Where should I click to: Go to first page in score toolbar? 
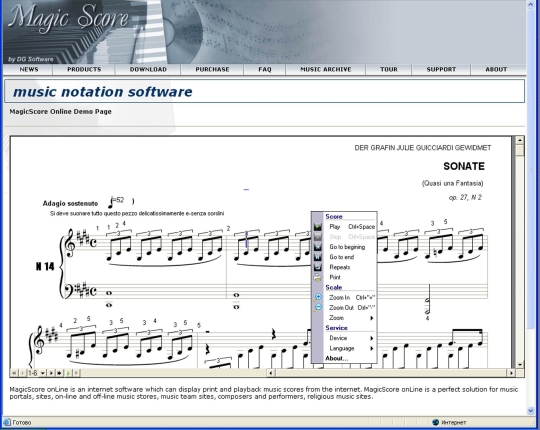pyautogui.click(x=14, y=373)
